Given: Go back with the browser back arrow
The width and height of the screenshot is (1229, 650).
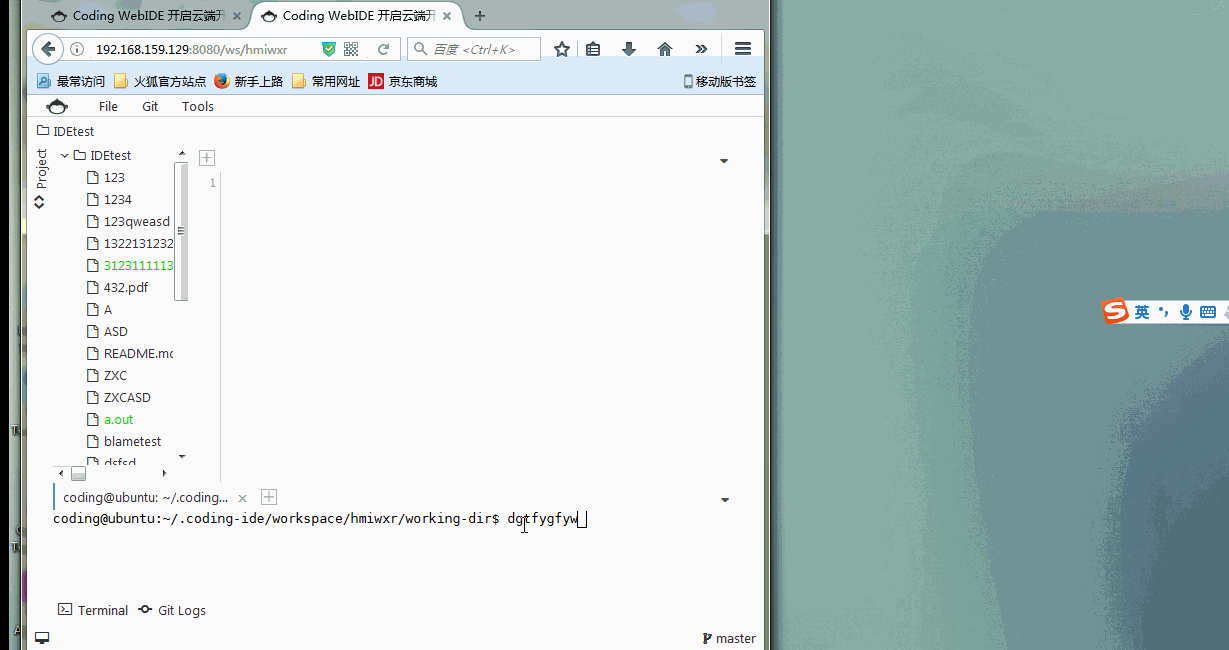Looking at the screenshot, I should [48, 49].
